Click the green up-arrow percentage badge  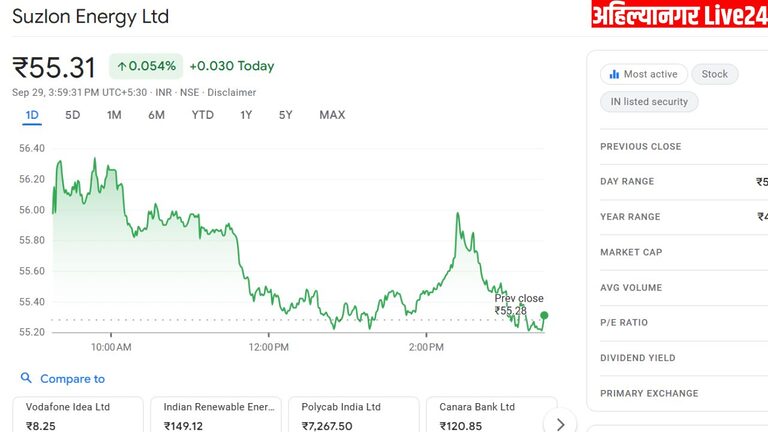pyautogui.click(x=145, y=66)
